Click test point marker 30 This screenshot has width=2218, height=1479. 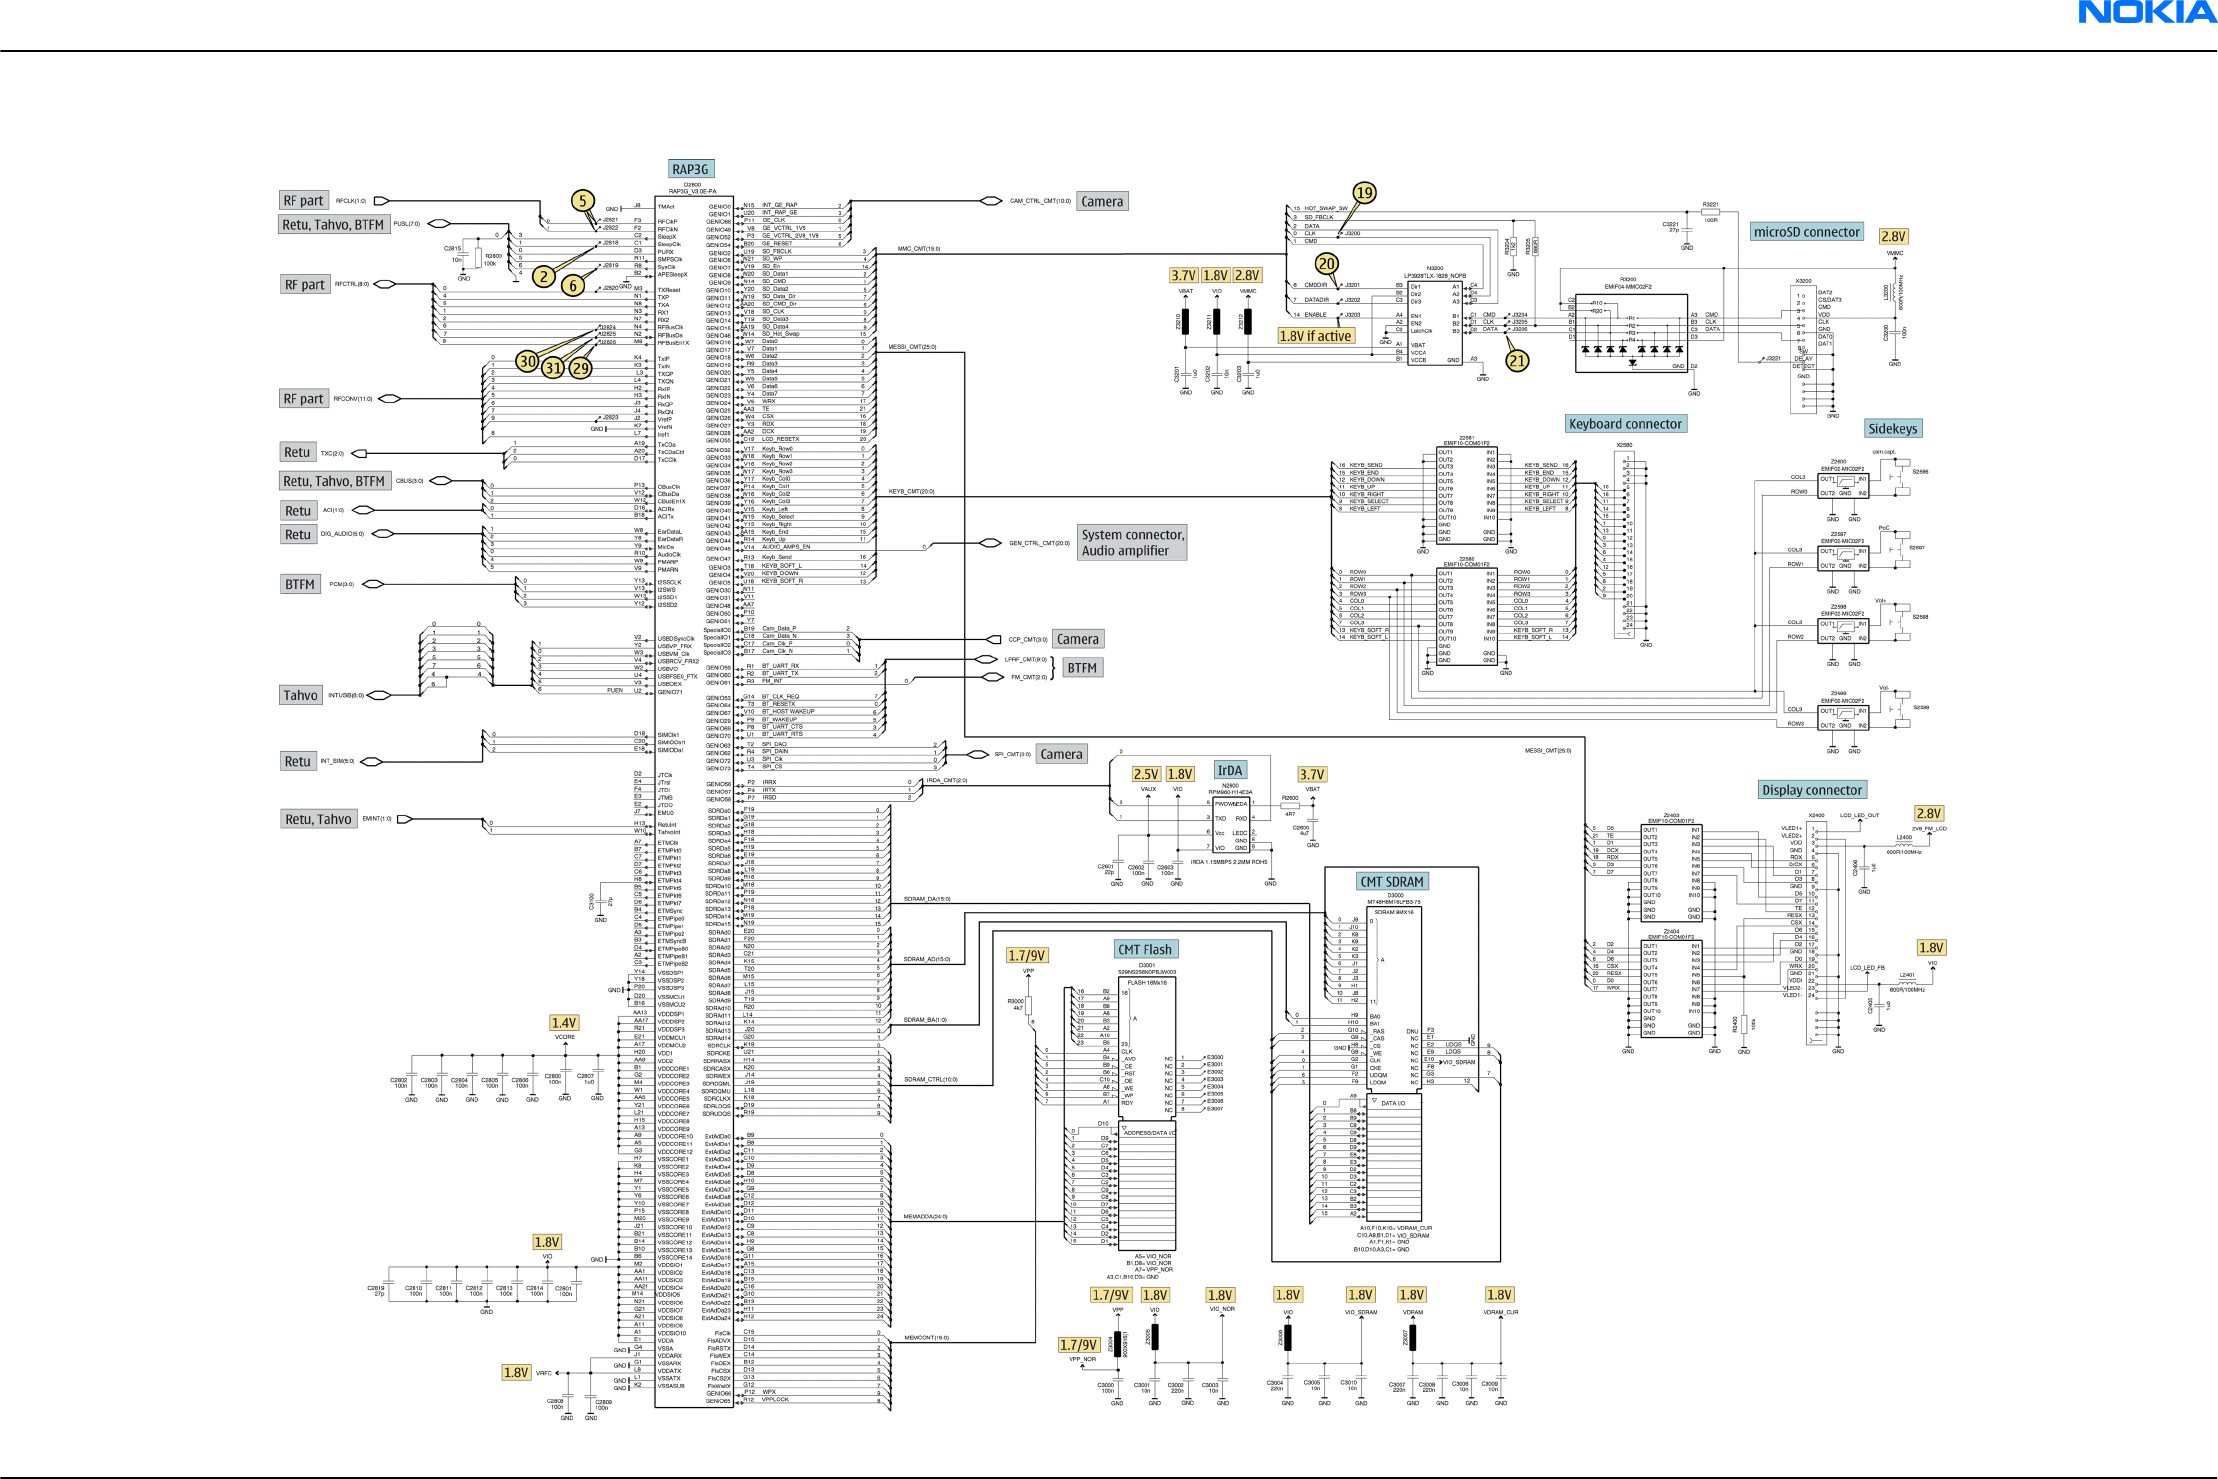(x=527, y=361)
